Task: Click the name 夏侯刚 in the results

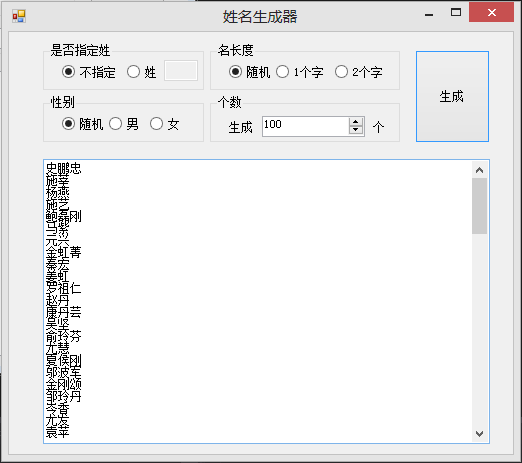Action: (x=63, y=360)
